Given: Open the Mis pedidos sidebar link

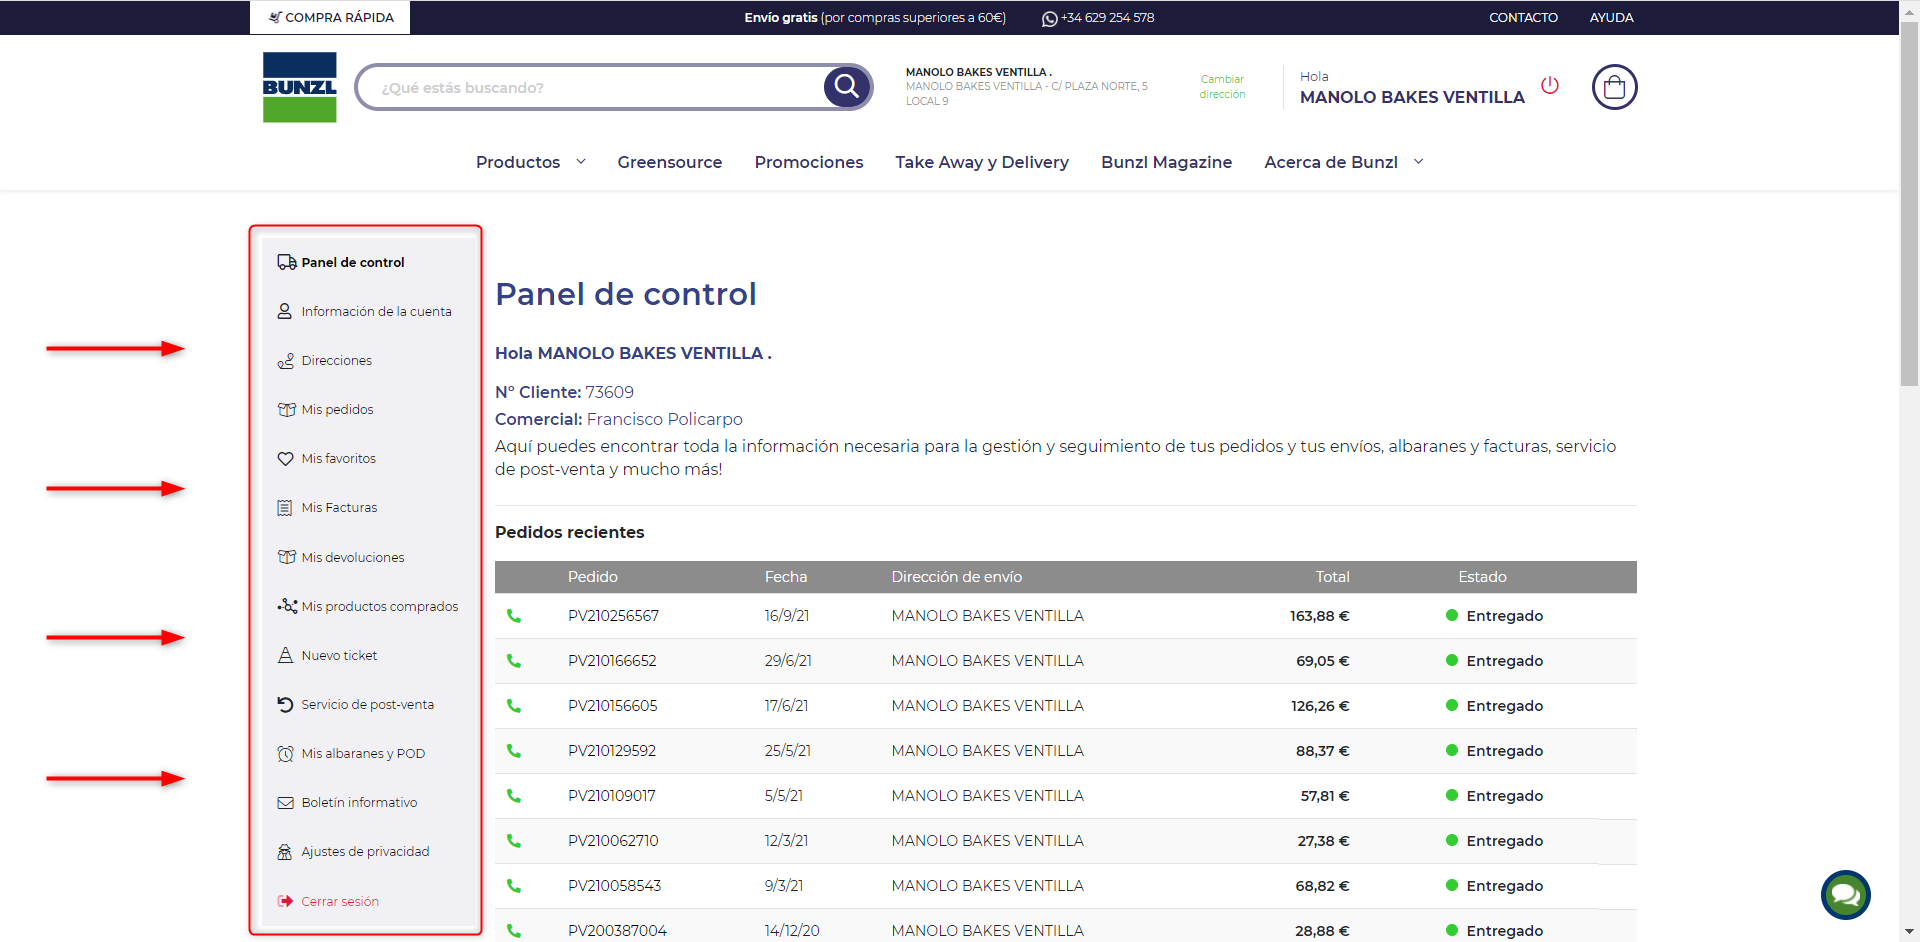Looking at the screenshot, I should coord(337,409).
